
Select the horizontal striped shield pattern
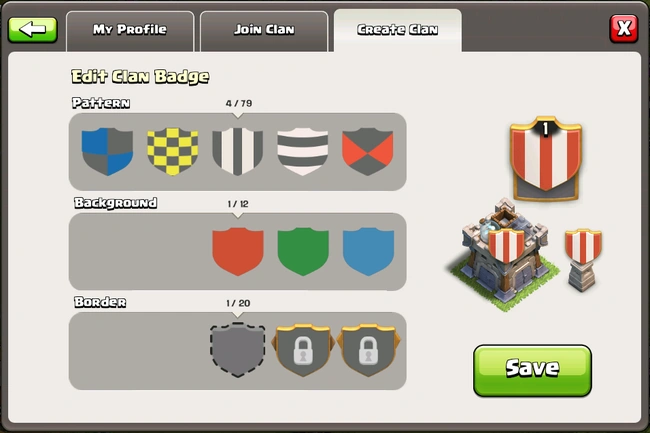303,151
